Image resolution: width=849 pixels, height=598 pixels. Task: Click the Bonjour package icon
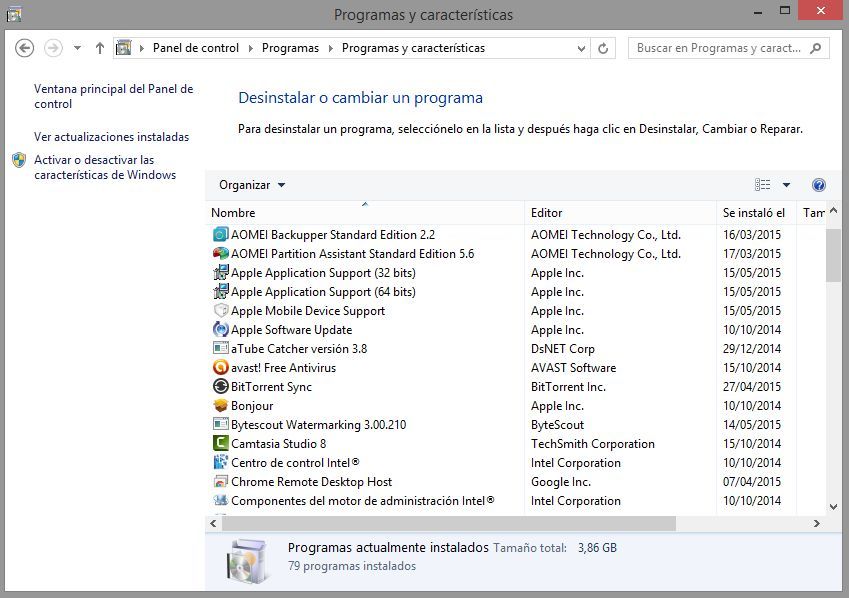pos(220,405)
